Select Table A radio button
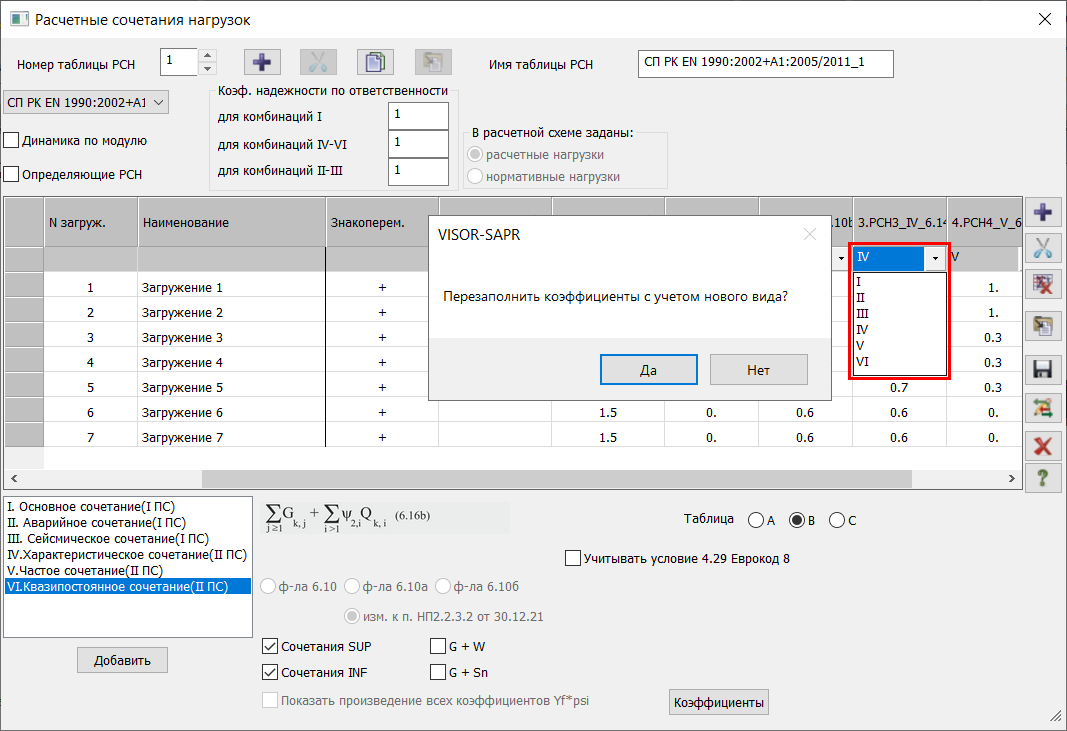The width and height of the screenshot is (1067, 731). pos(755,520)
